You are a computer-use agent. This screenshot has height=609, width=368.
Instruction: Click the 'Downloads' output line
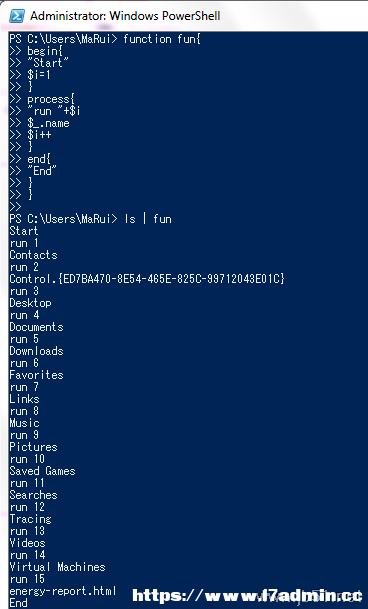click(36, 351)
